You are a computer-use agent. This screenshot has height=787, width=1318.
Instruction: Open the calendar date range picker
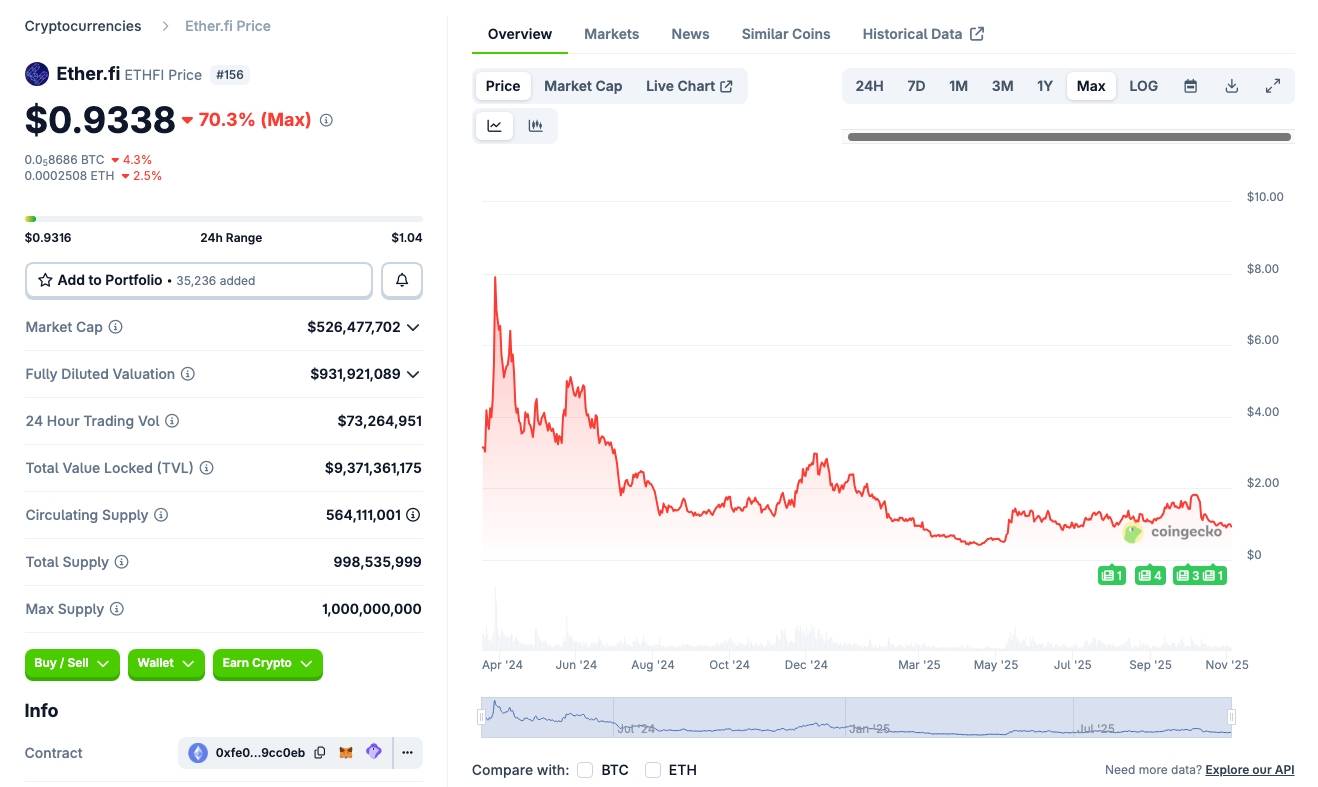coord(1190,86)
